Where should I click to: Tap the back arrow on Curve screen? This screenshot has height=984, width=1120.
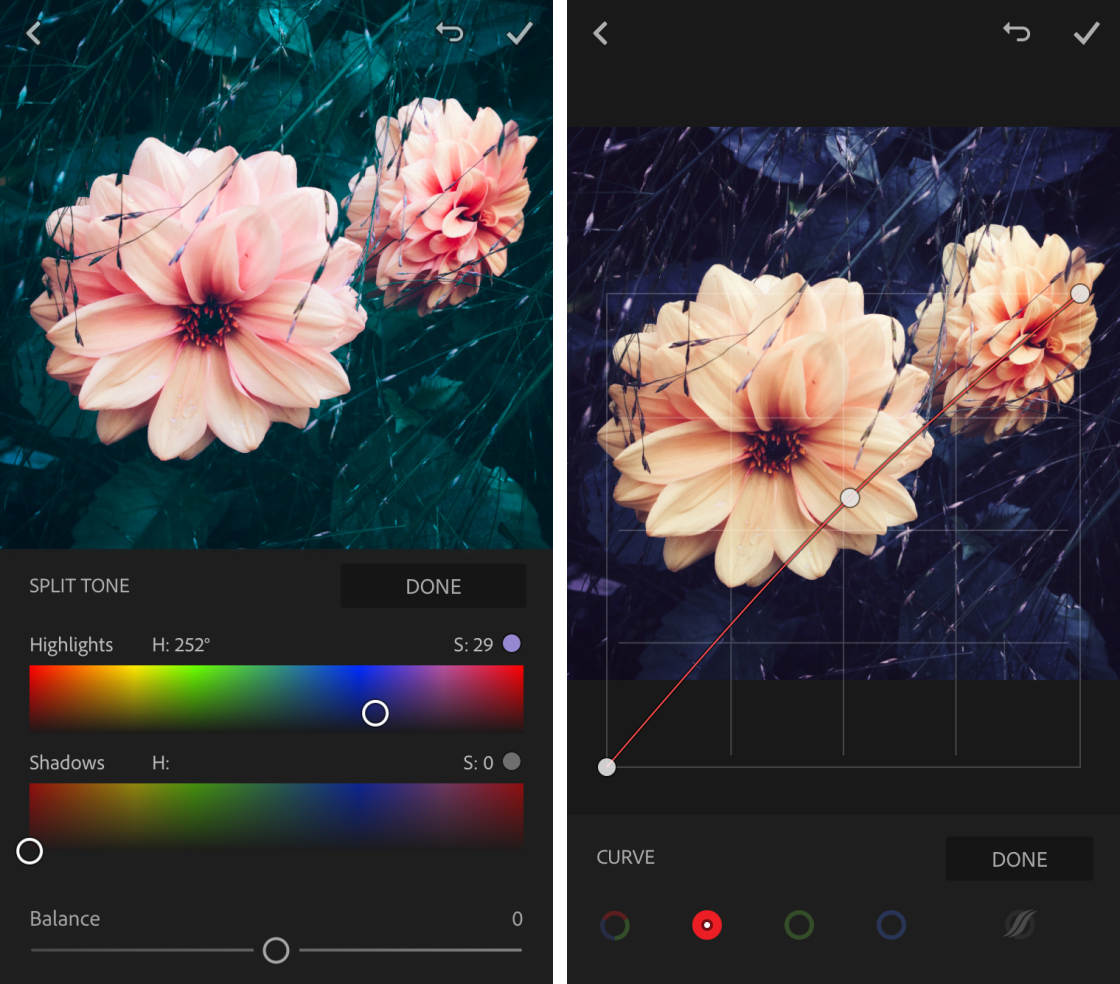tap(600, 34)
